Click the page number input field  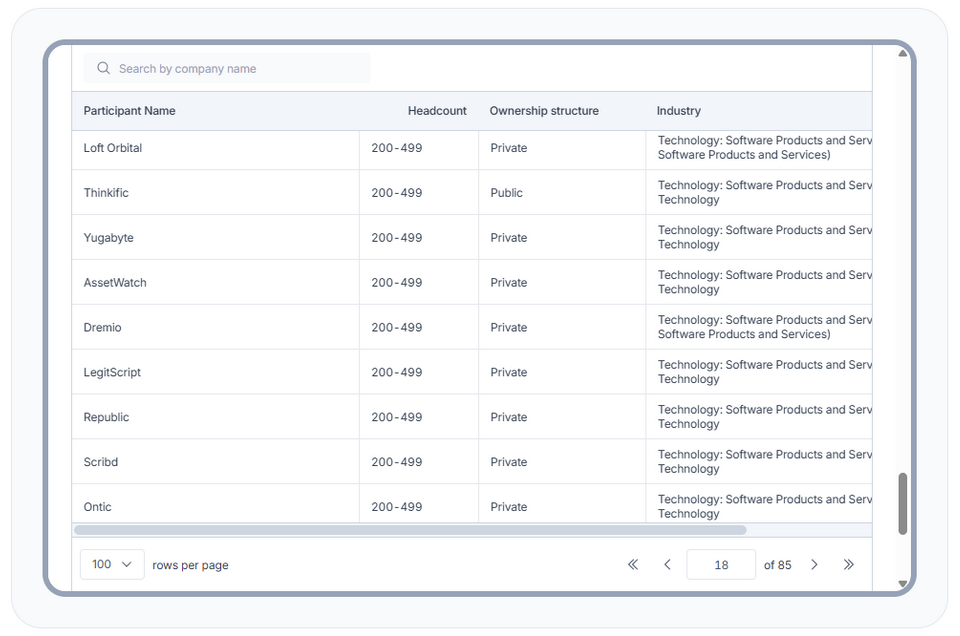coord(721,565)
